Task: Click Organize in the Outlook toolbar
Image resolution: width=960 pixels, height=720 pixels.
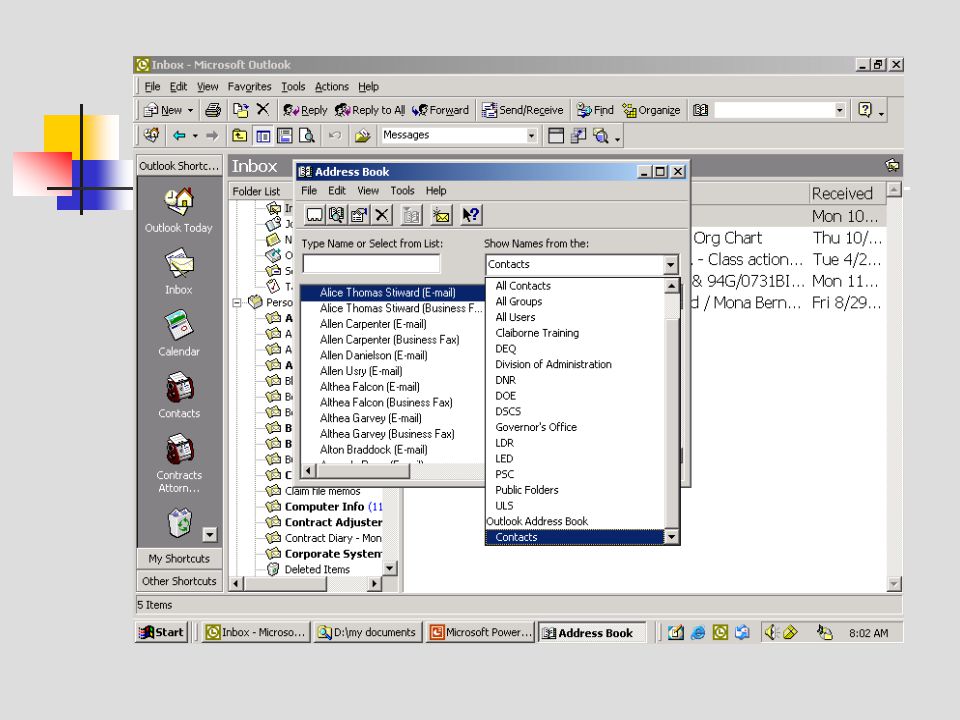Action: [651, 110]
